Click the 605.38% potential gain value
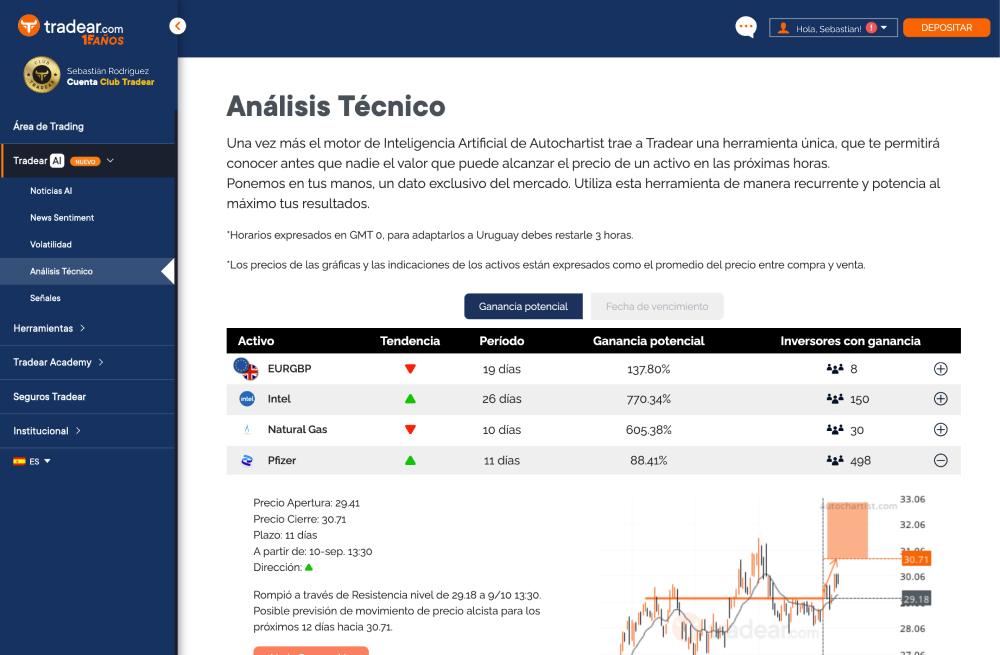The image size is (1000, 655). coord(649,430)
